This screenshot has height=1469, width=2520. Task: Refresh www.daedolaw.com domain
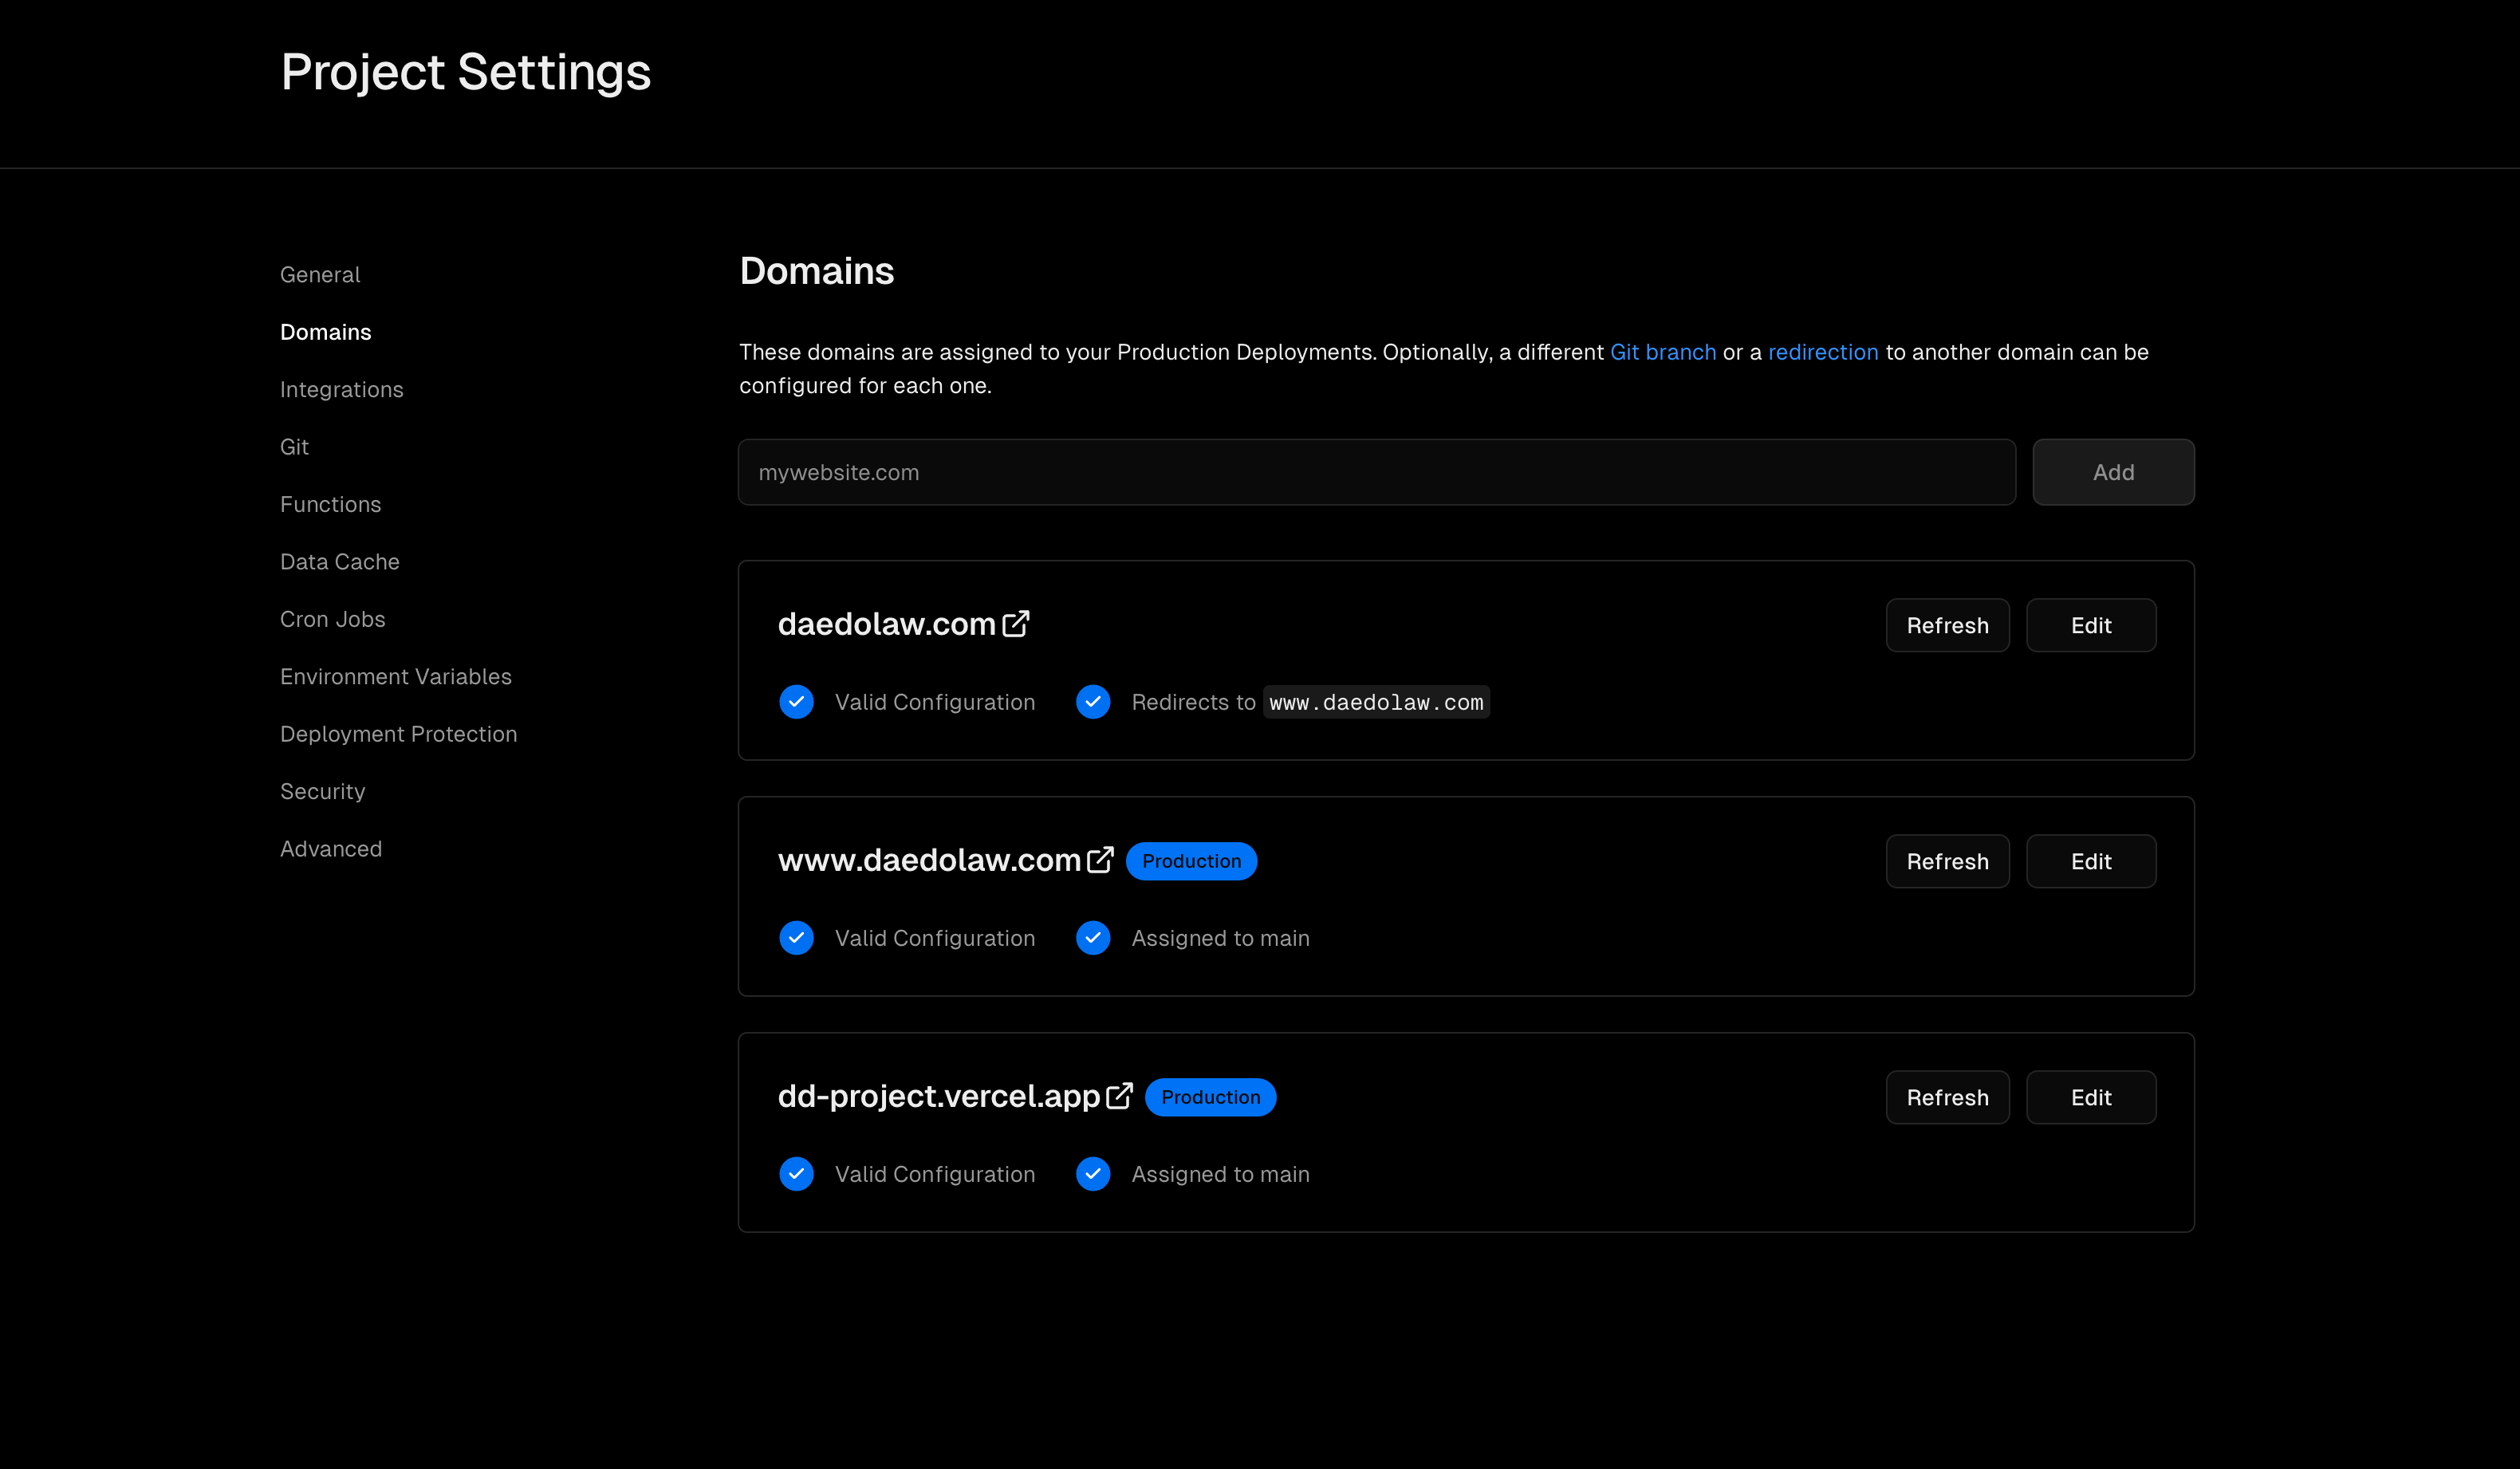tap(1948, 861)
